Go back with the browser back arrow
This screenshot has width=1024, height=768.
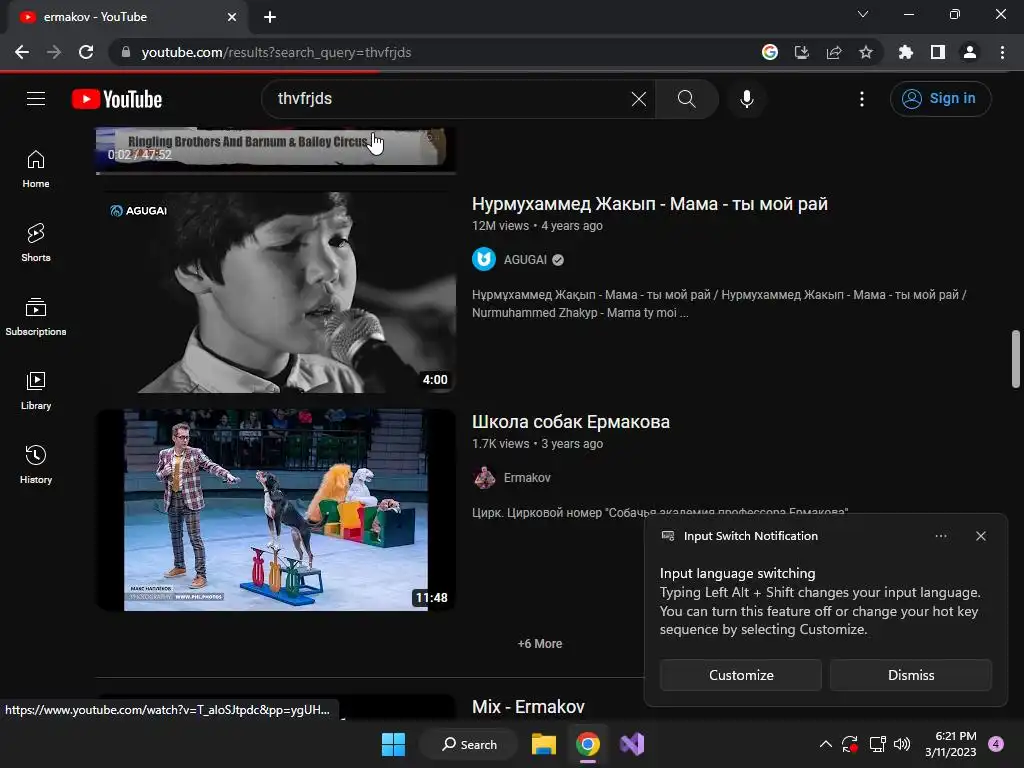pos(22,52)
